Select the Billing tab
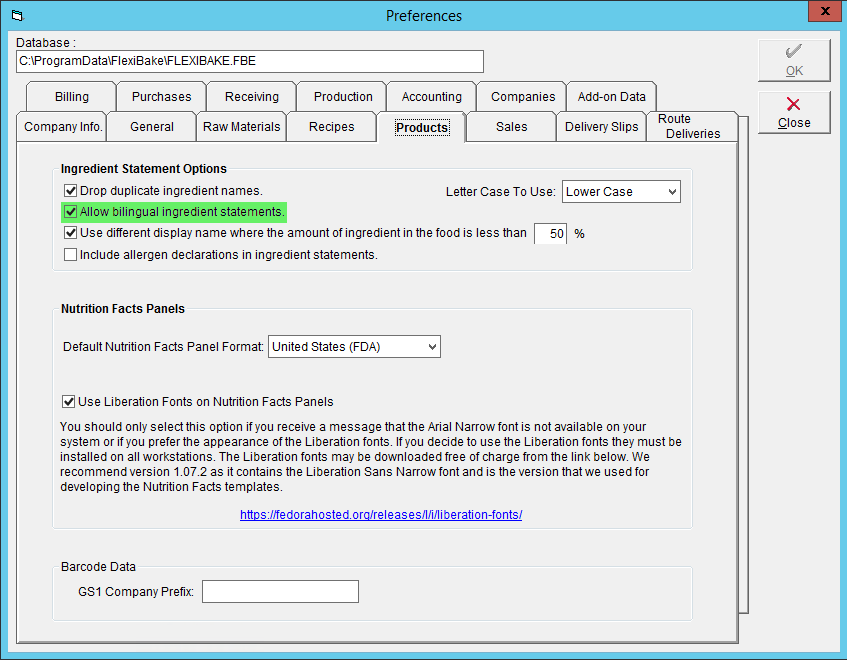Image resolution: width=847 pixels, height=660 pixels. [71, 97]
